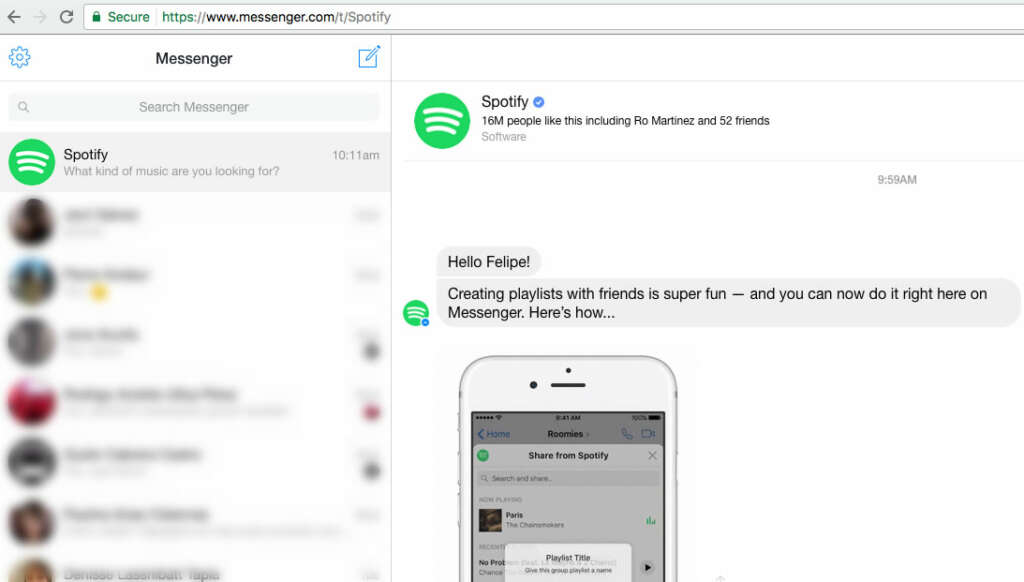The image size is (1024, 582).
Task: Click the search magnifying glass icon
Action: click(23, 106)
